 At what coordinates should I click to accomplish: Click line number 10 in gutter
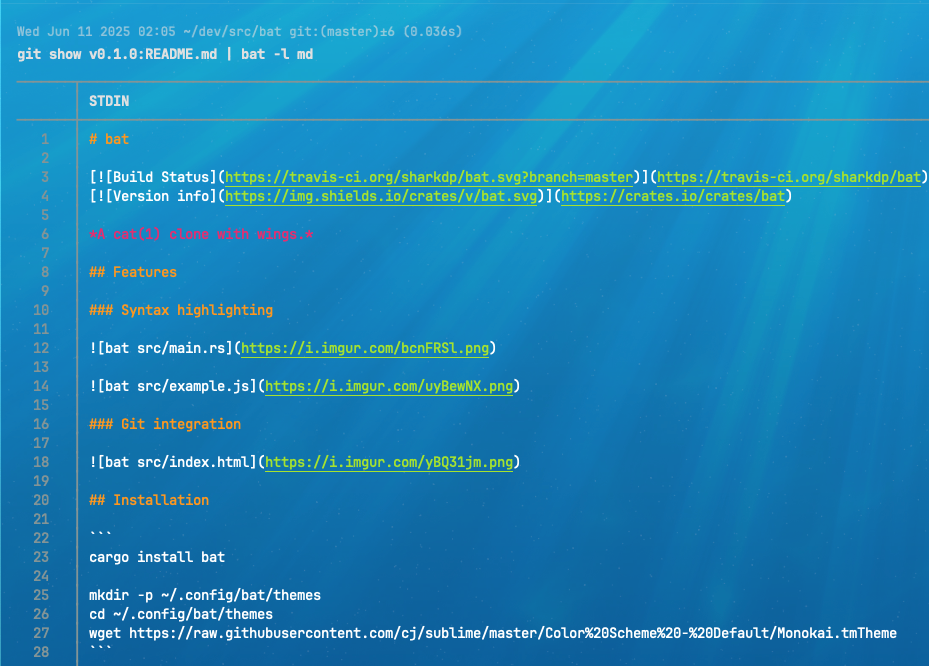pos(41,310)
